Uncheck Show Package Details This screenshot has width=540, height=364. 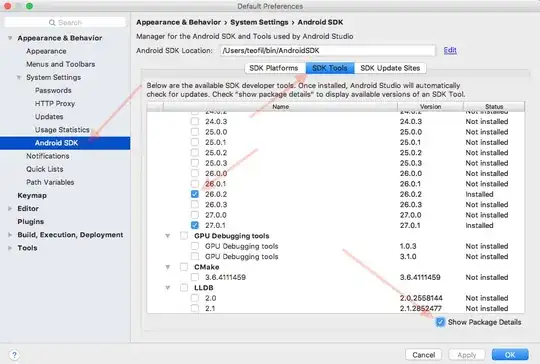440,322
